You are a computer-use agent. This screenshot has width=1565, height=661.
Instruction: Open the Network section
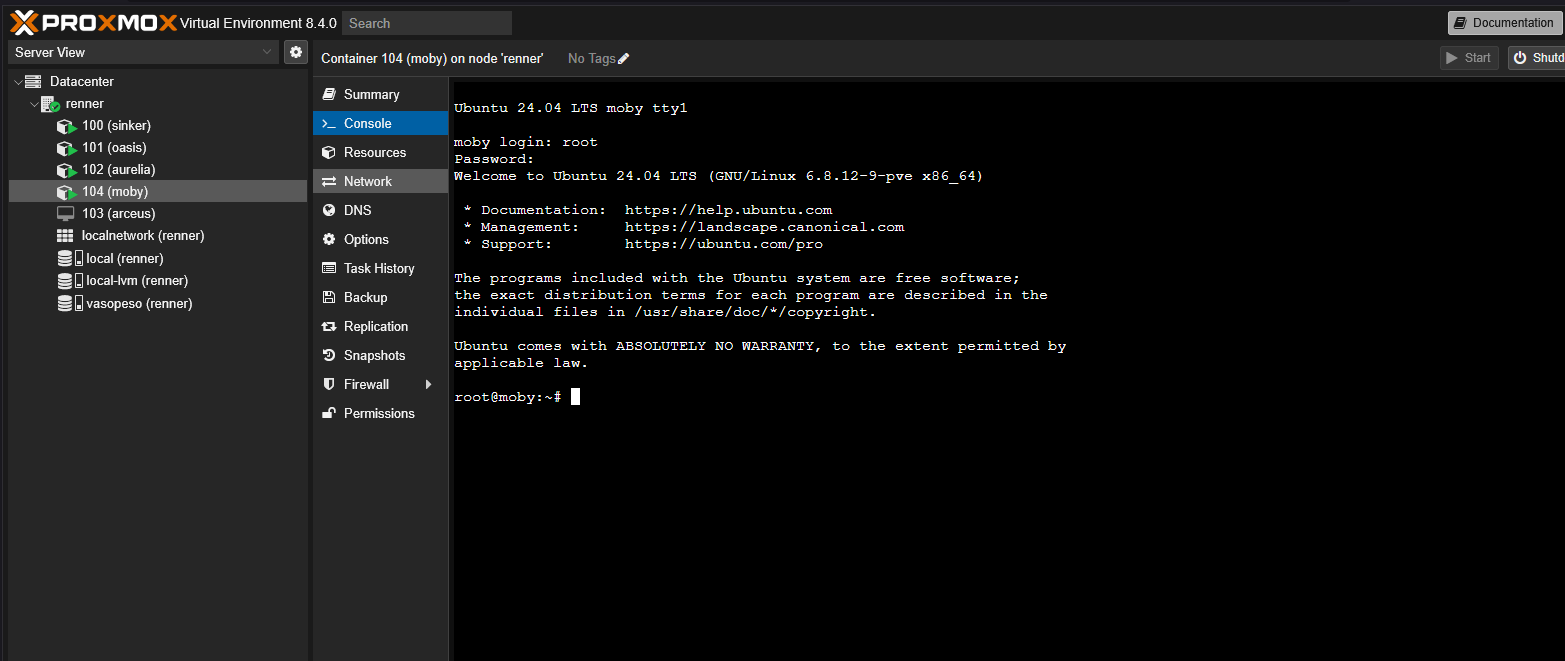click(380, 181)
